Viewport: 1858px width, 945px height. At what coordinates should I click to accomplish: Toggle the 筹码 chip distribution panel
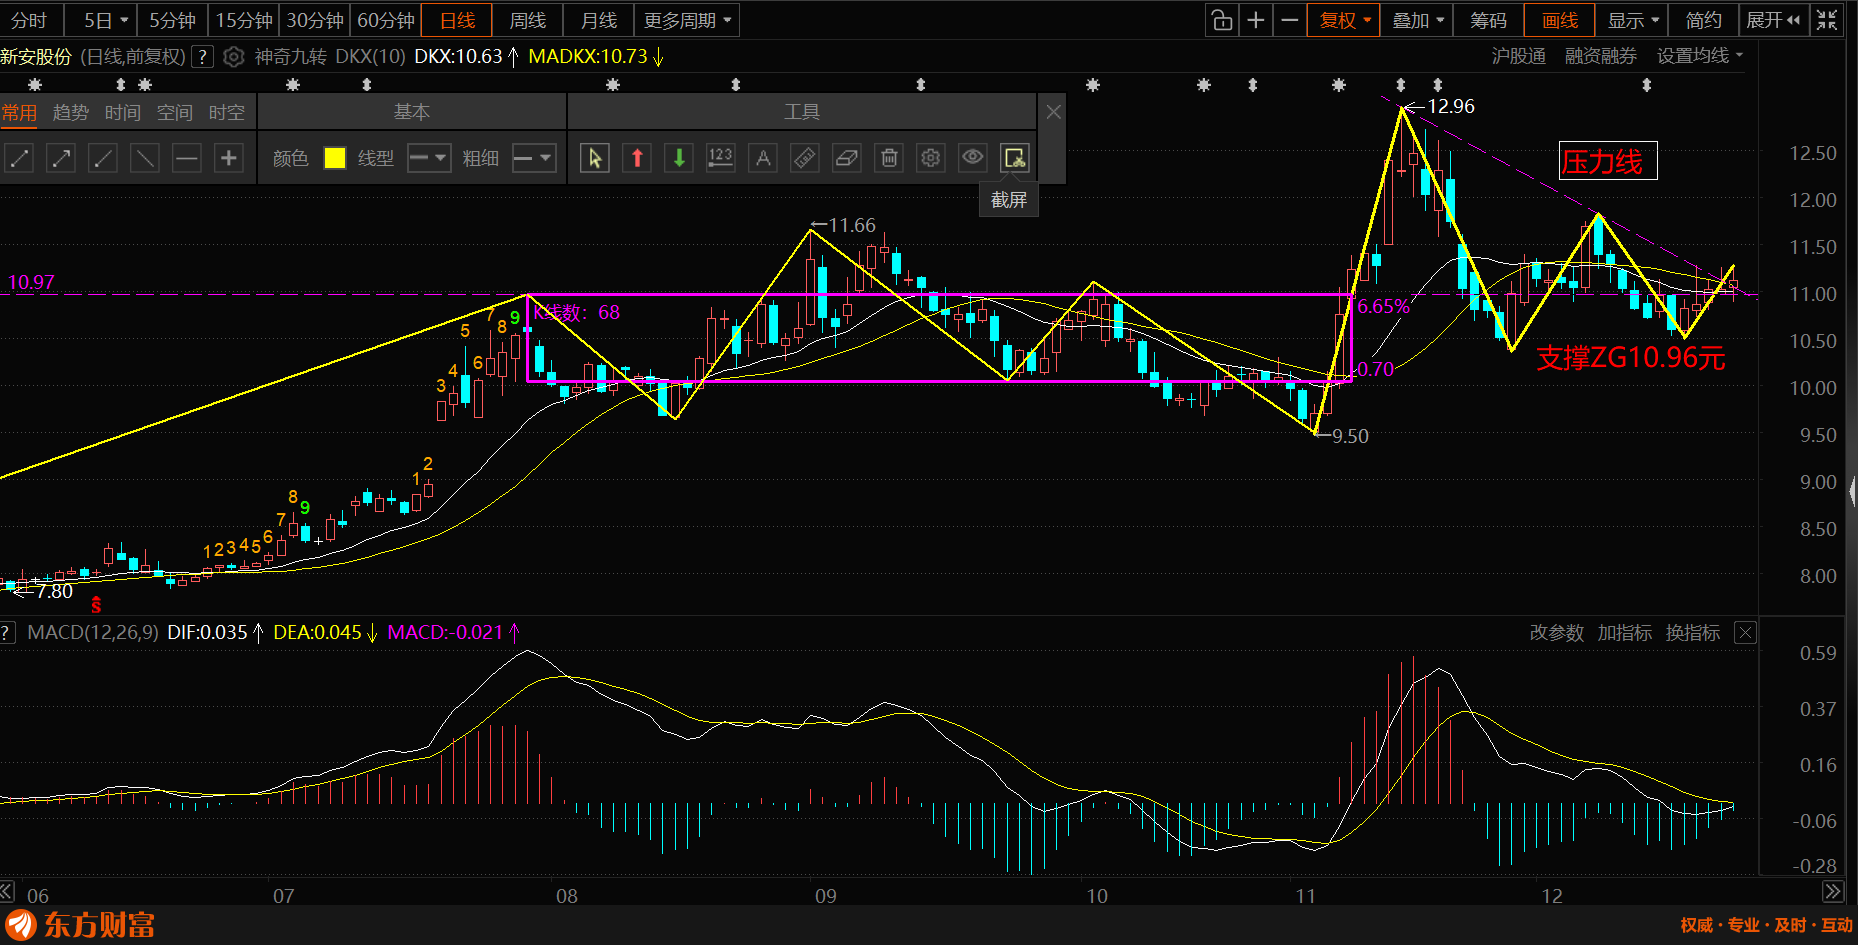point(1488,20)
